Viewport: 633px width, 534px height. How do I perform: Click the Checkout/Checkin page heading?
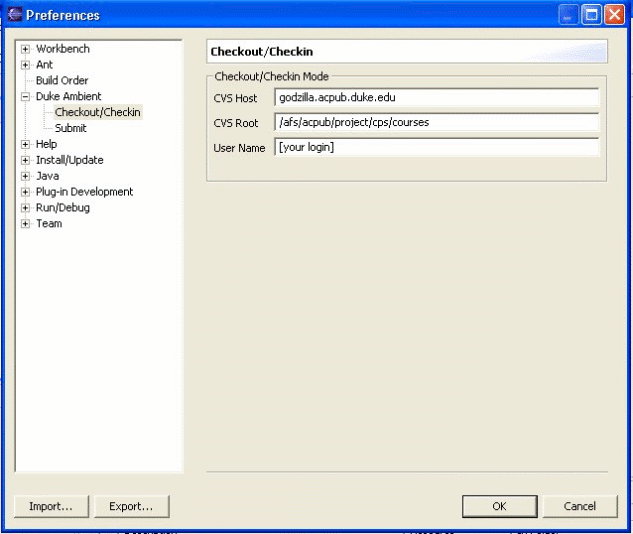[262, 52]
